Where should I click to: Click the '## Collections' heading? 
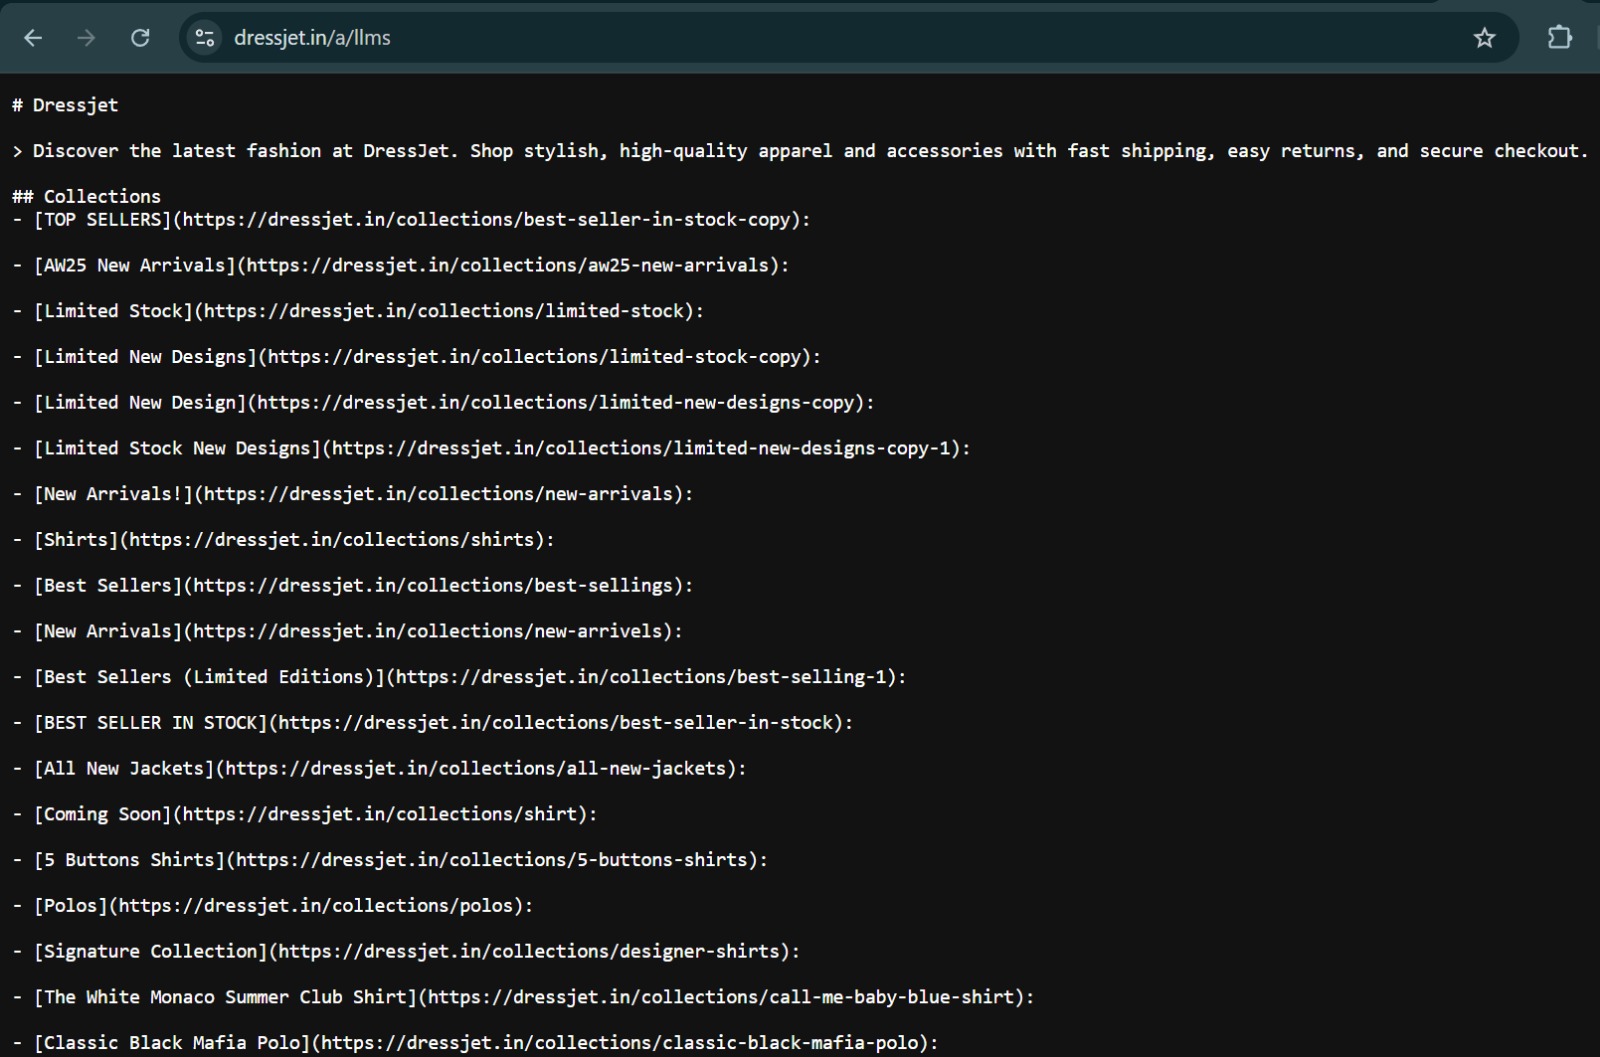point(86,196)
